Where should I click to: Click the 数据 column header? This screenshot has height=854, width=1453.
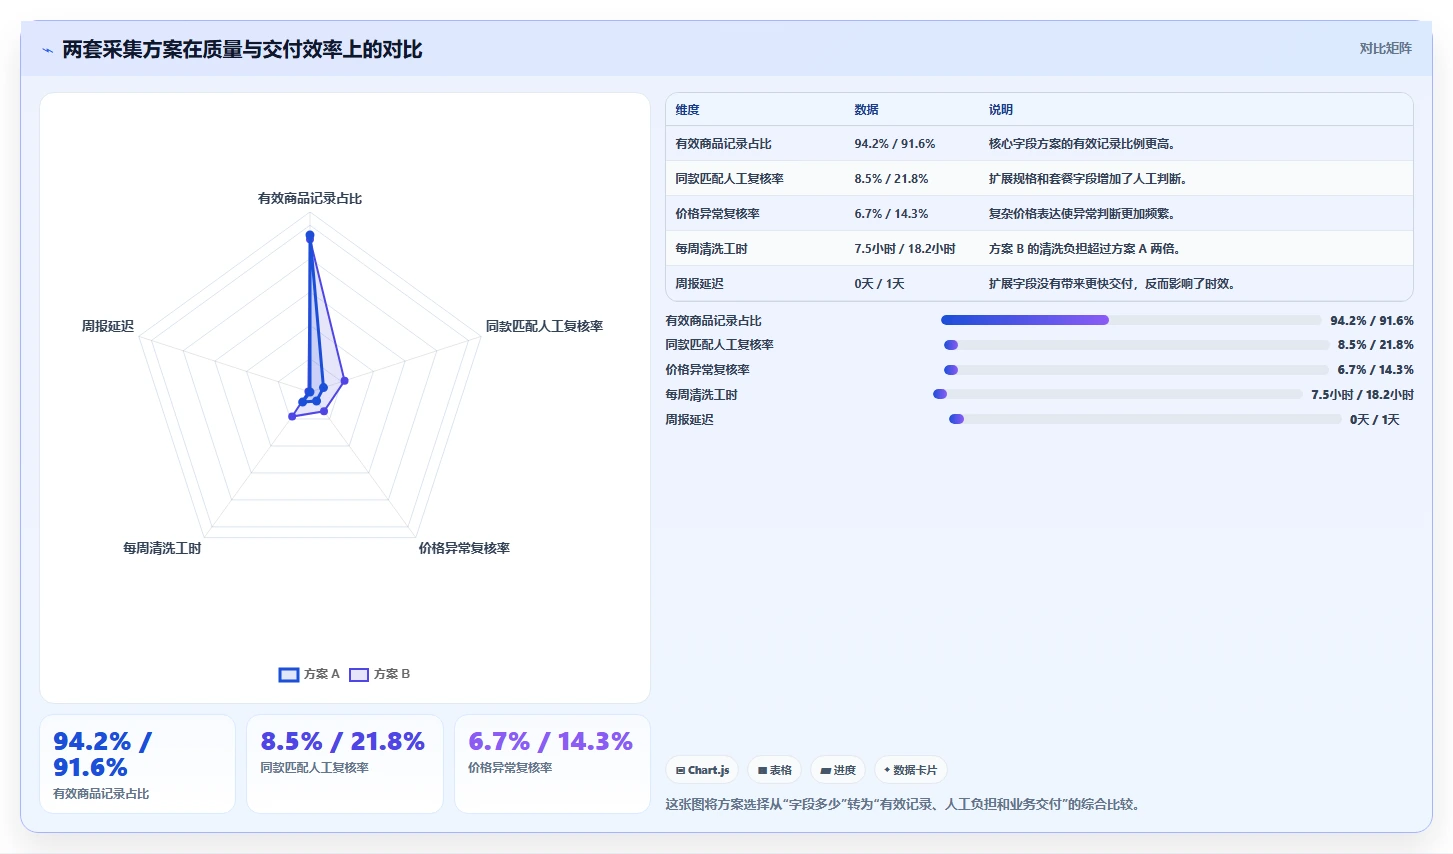tap(866, 110)
